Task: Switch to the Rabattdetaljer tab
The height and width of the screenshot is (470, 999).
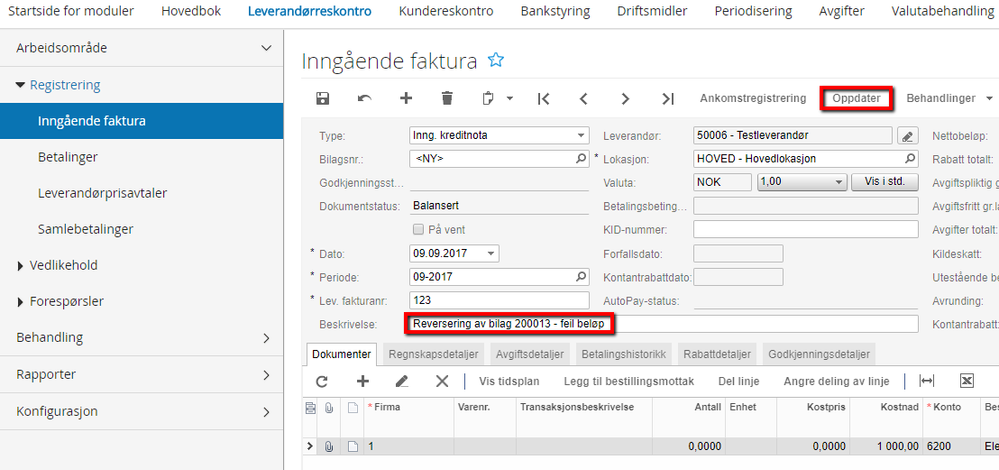Action: [717, 354]
